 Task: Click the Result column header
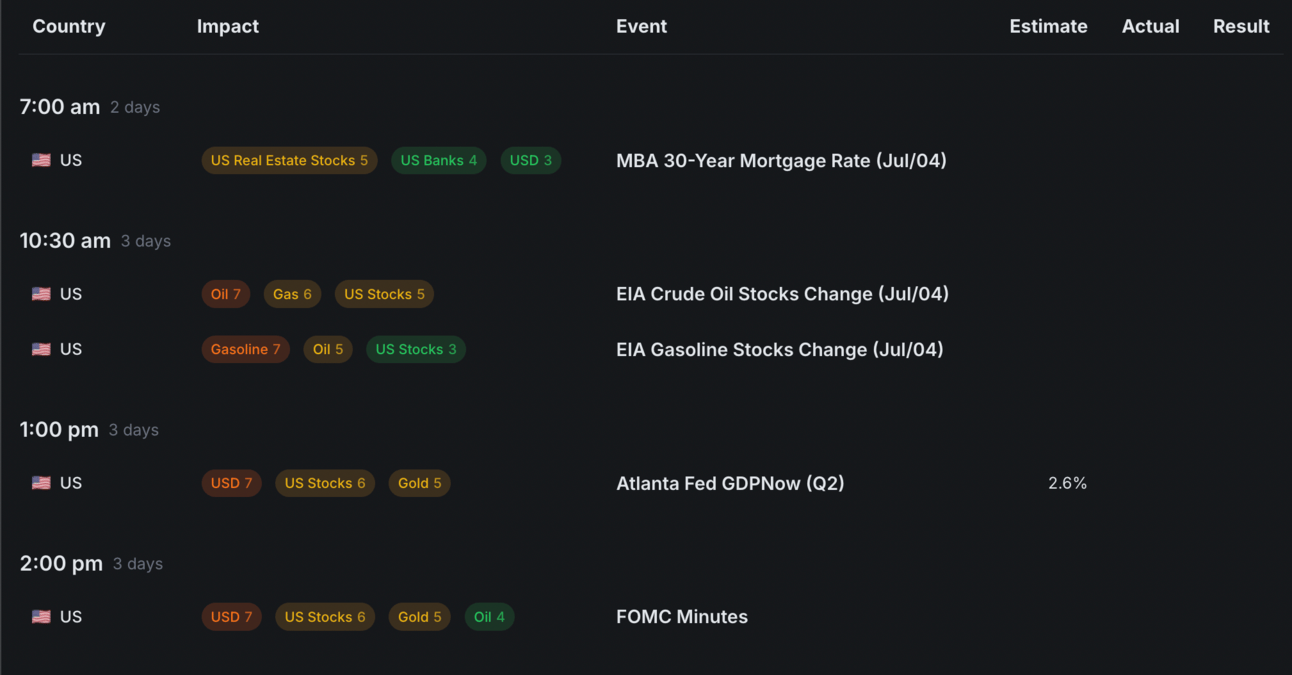(1241, 26)
